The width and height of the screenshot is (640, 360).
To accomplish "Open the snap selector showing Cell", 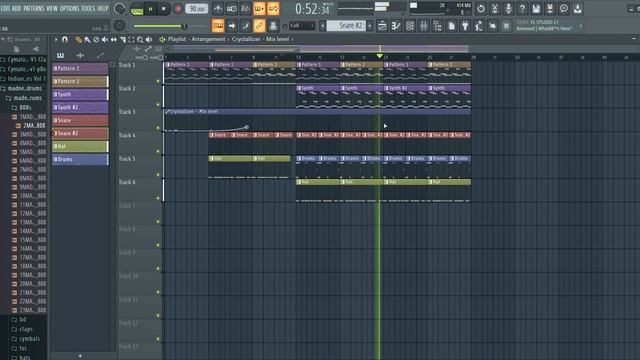I will [x=302, y=26].
